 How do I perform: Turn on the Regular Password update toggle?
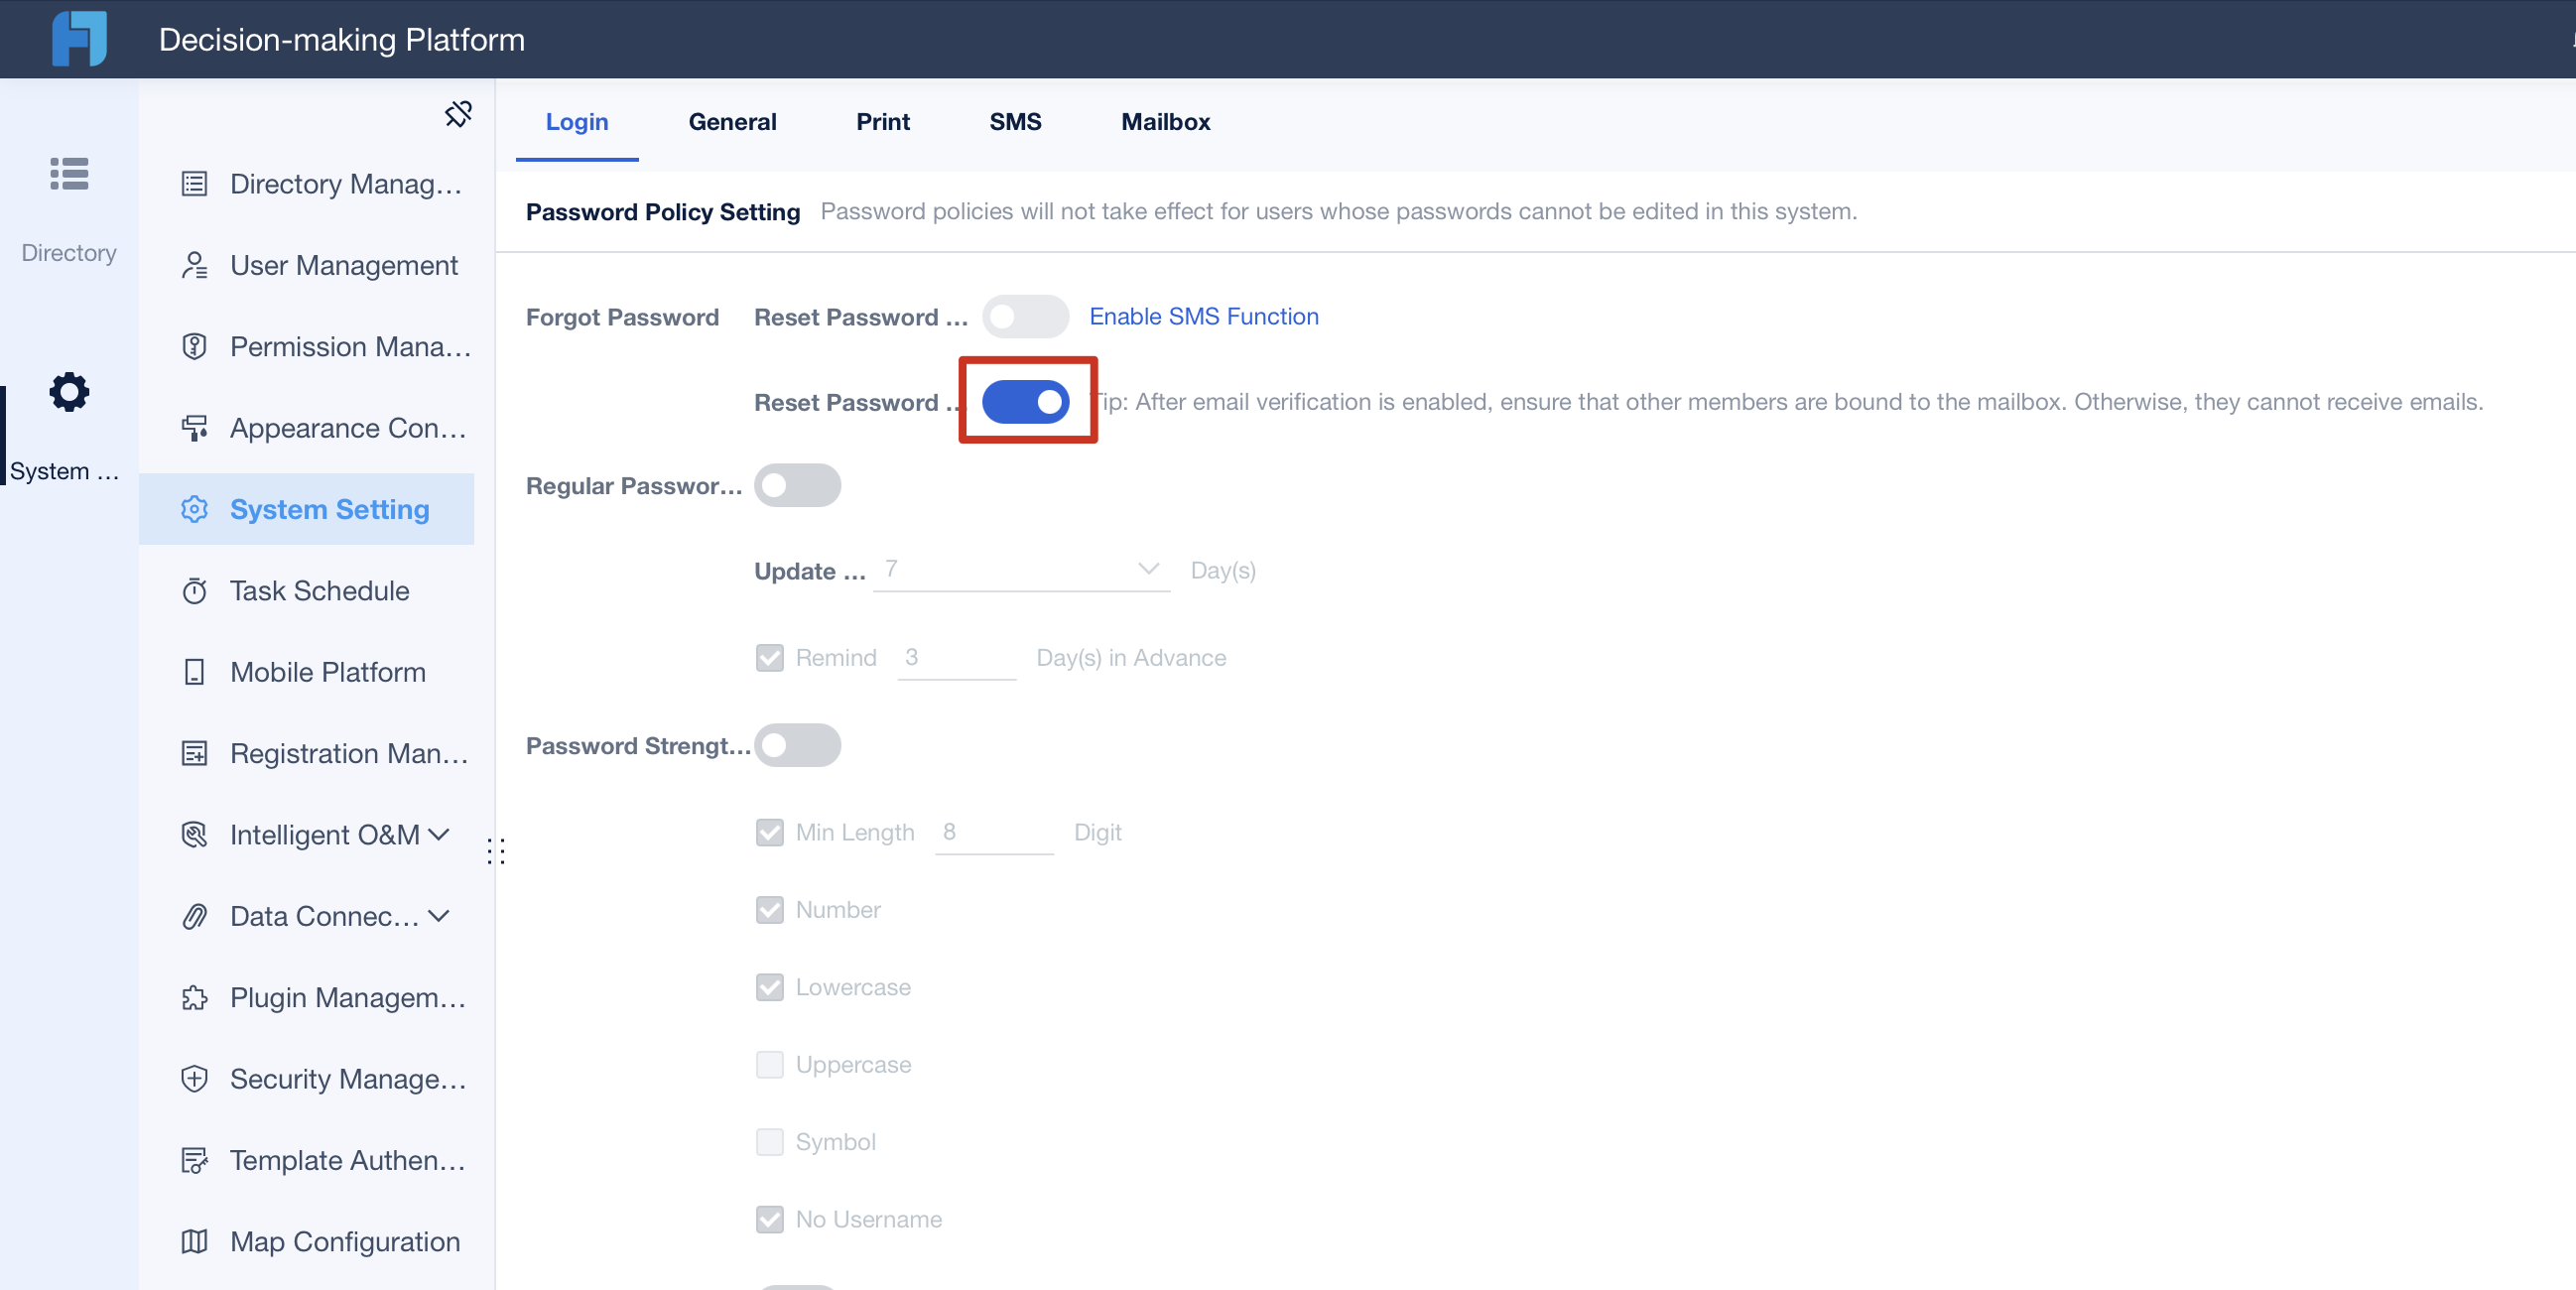797,486
